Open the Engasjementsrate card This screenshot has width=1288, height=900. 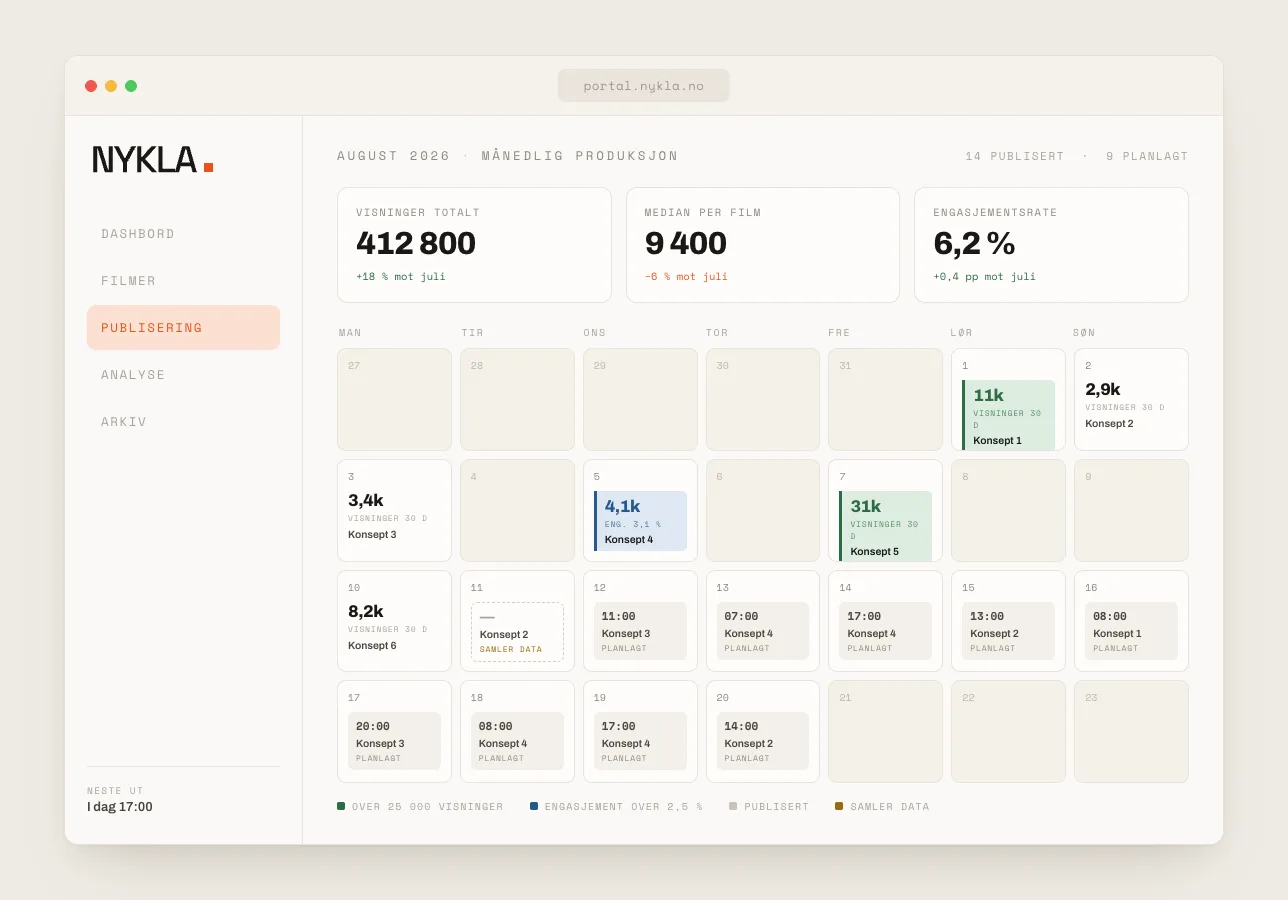pos(1051,245)
